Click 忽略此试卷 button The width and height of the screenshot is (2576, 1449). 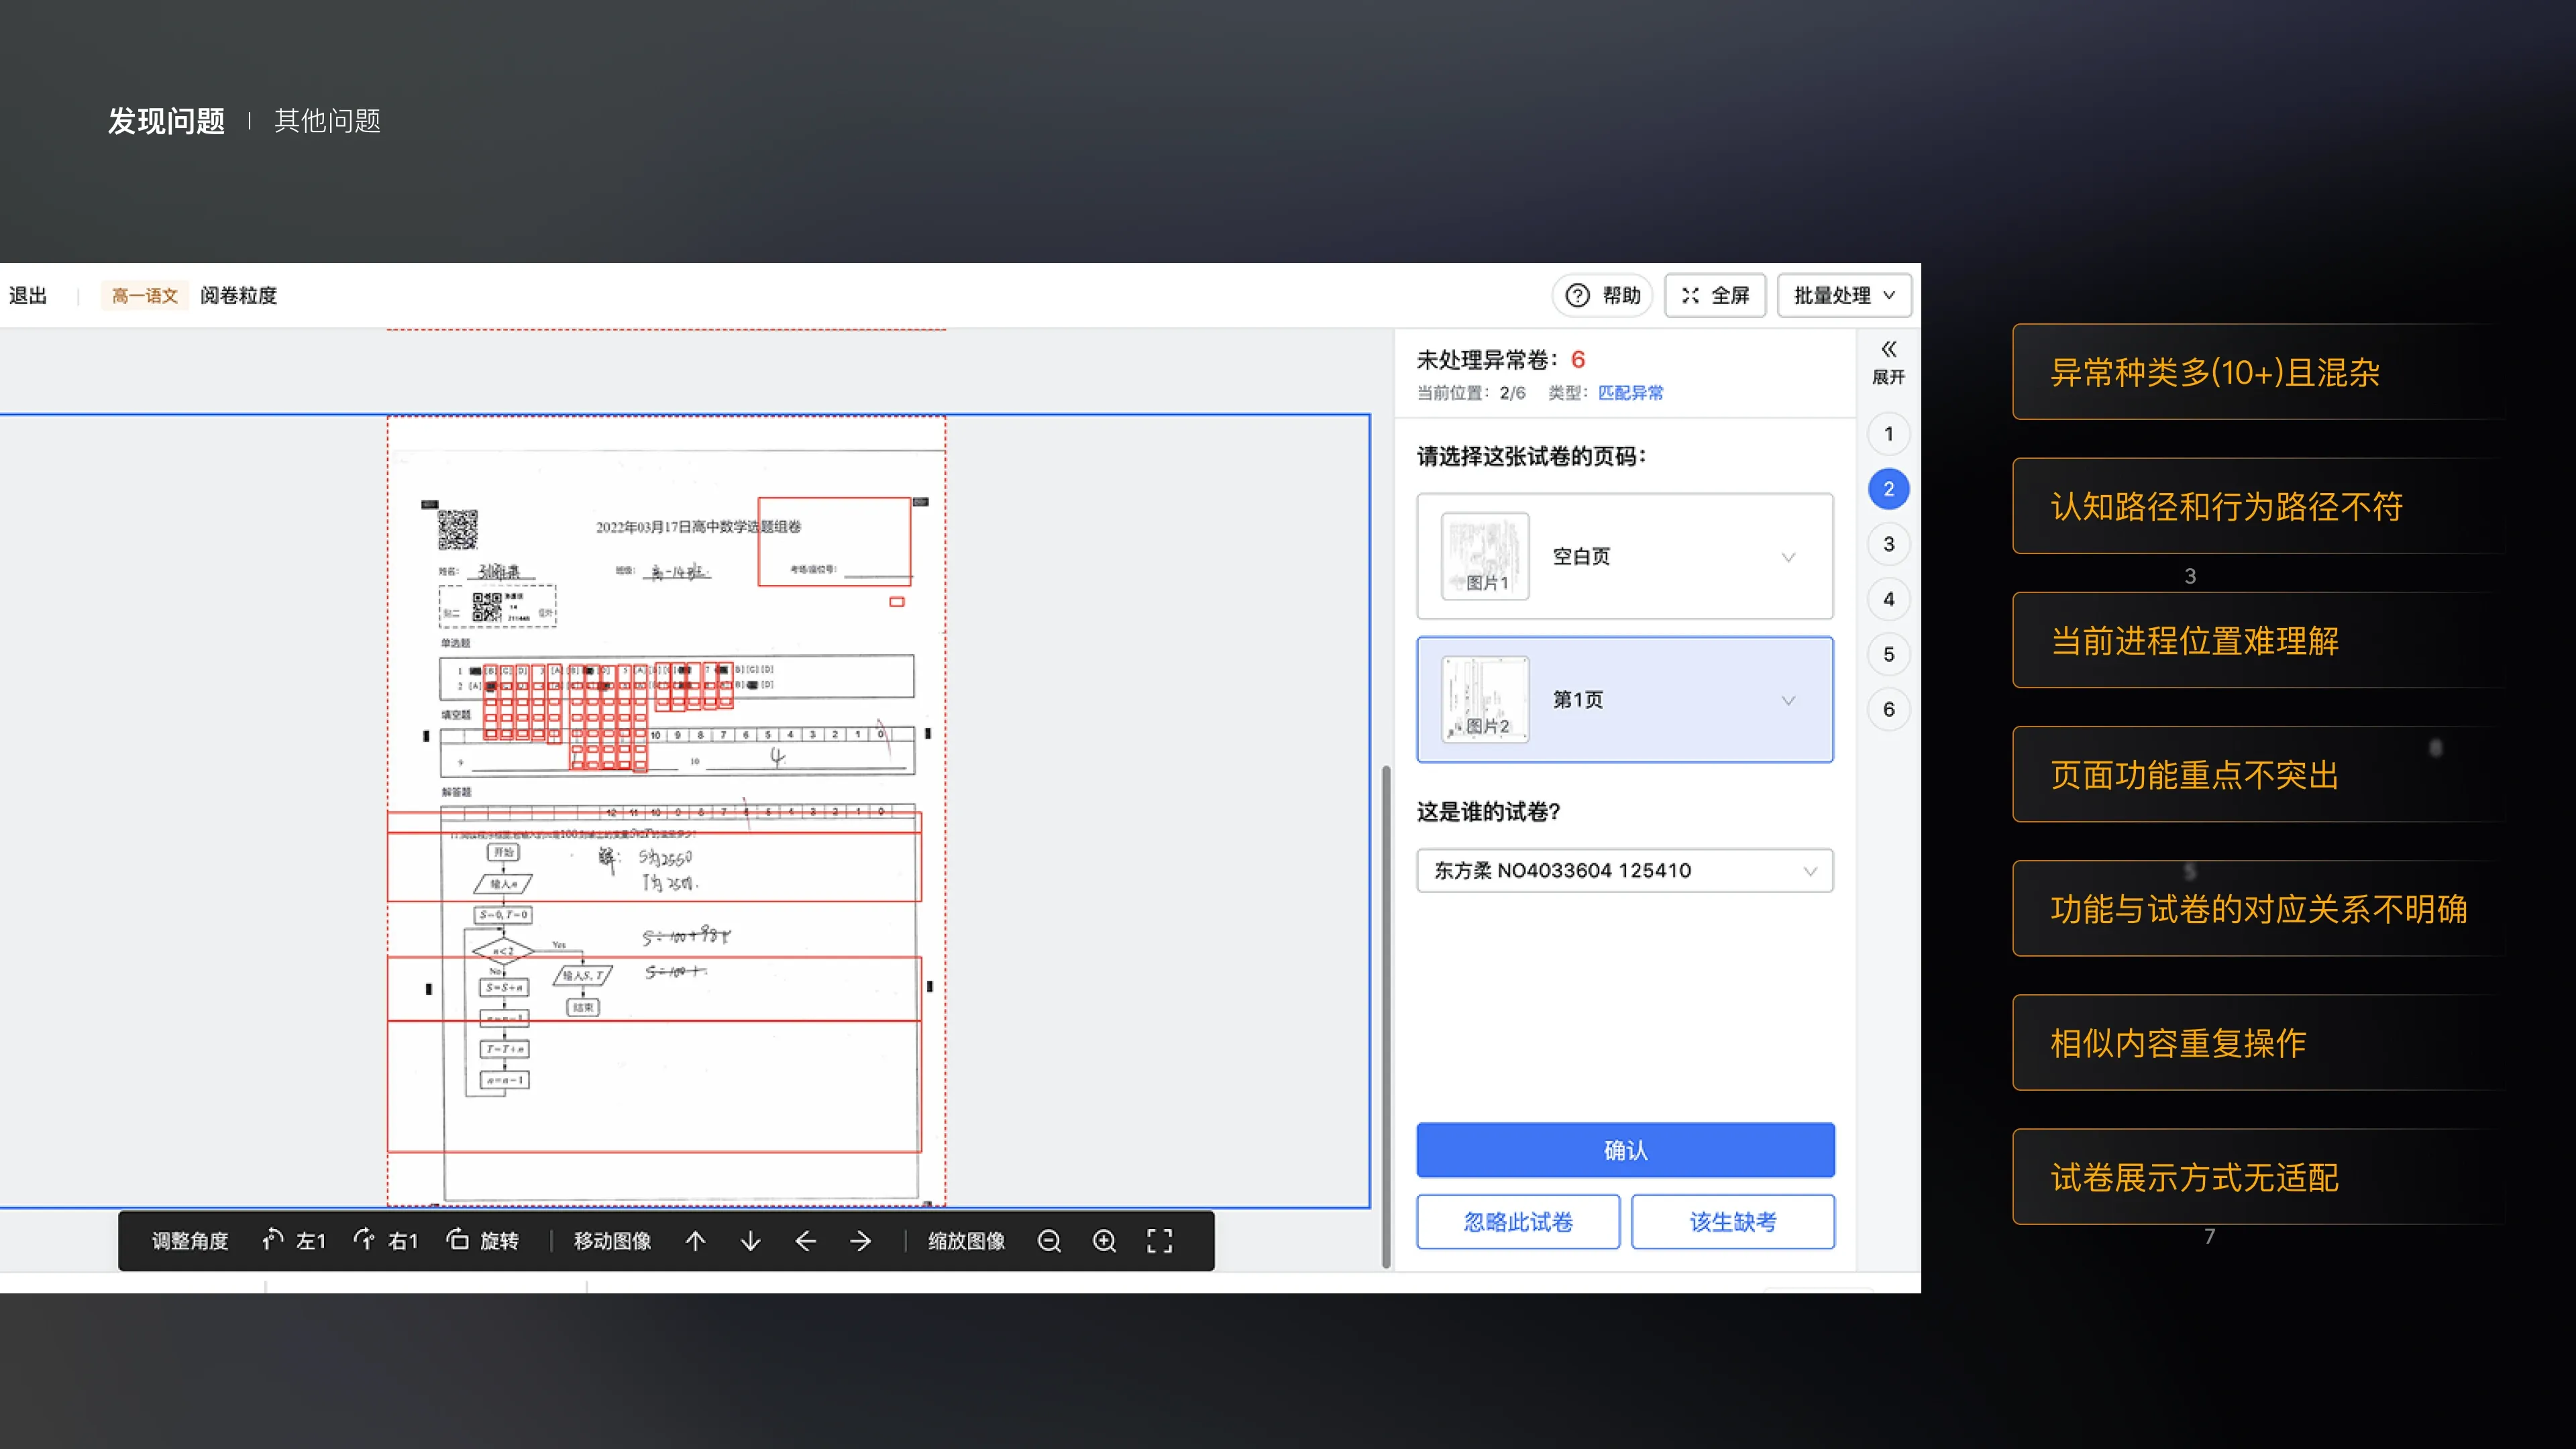(1518, 1222)
